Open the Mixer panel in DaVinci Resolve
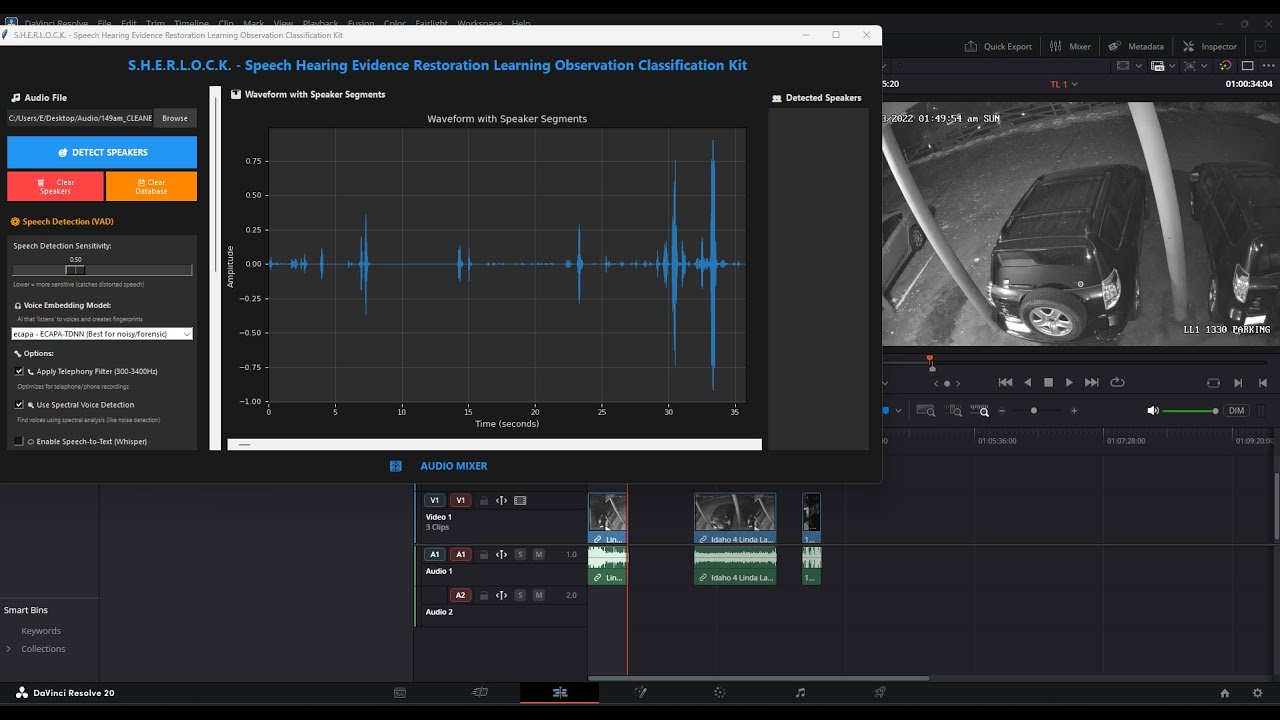The image size is (1280, 720). 1070,46
